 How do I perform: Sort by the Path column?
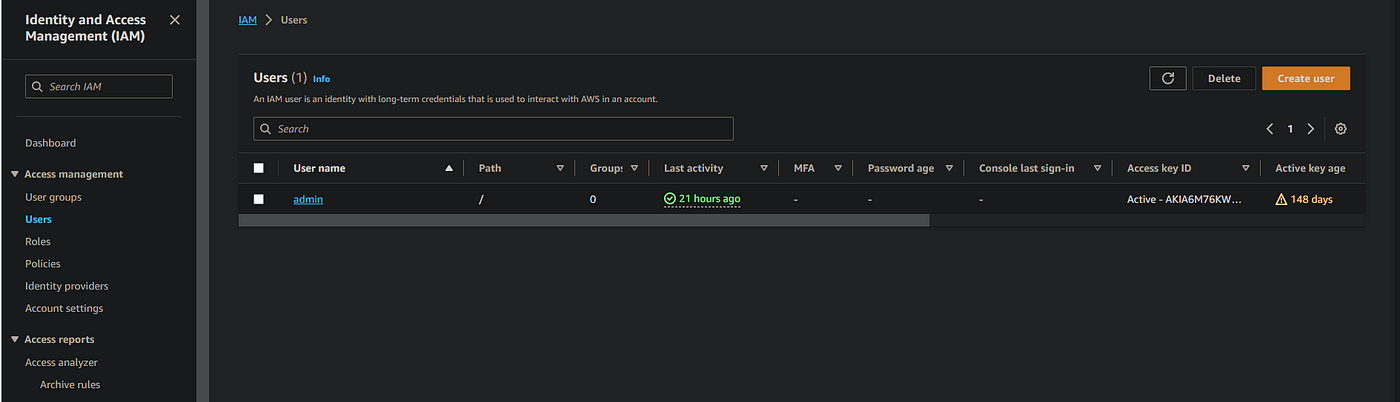tap(560, 168)
